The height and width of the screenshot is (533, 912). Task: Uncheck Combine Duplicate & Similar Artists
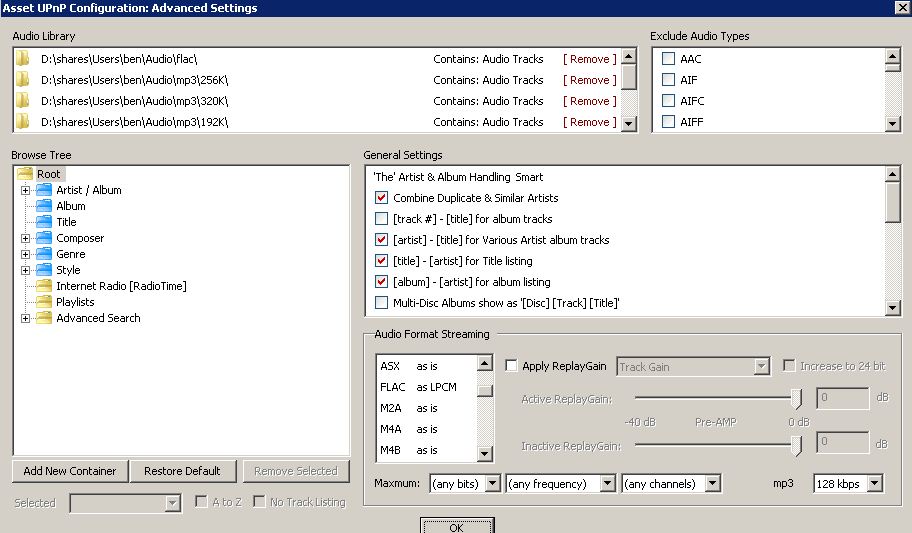click(382, 198)
